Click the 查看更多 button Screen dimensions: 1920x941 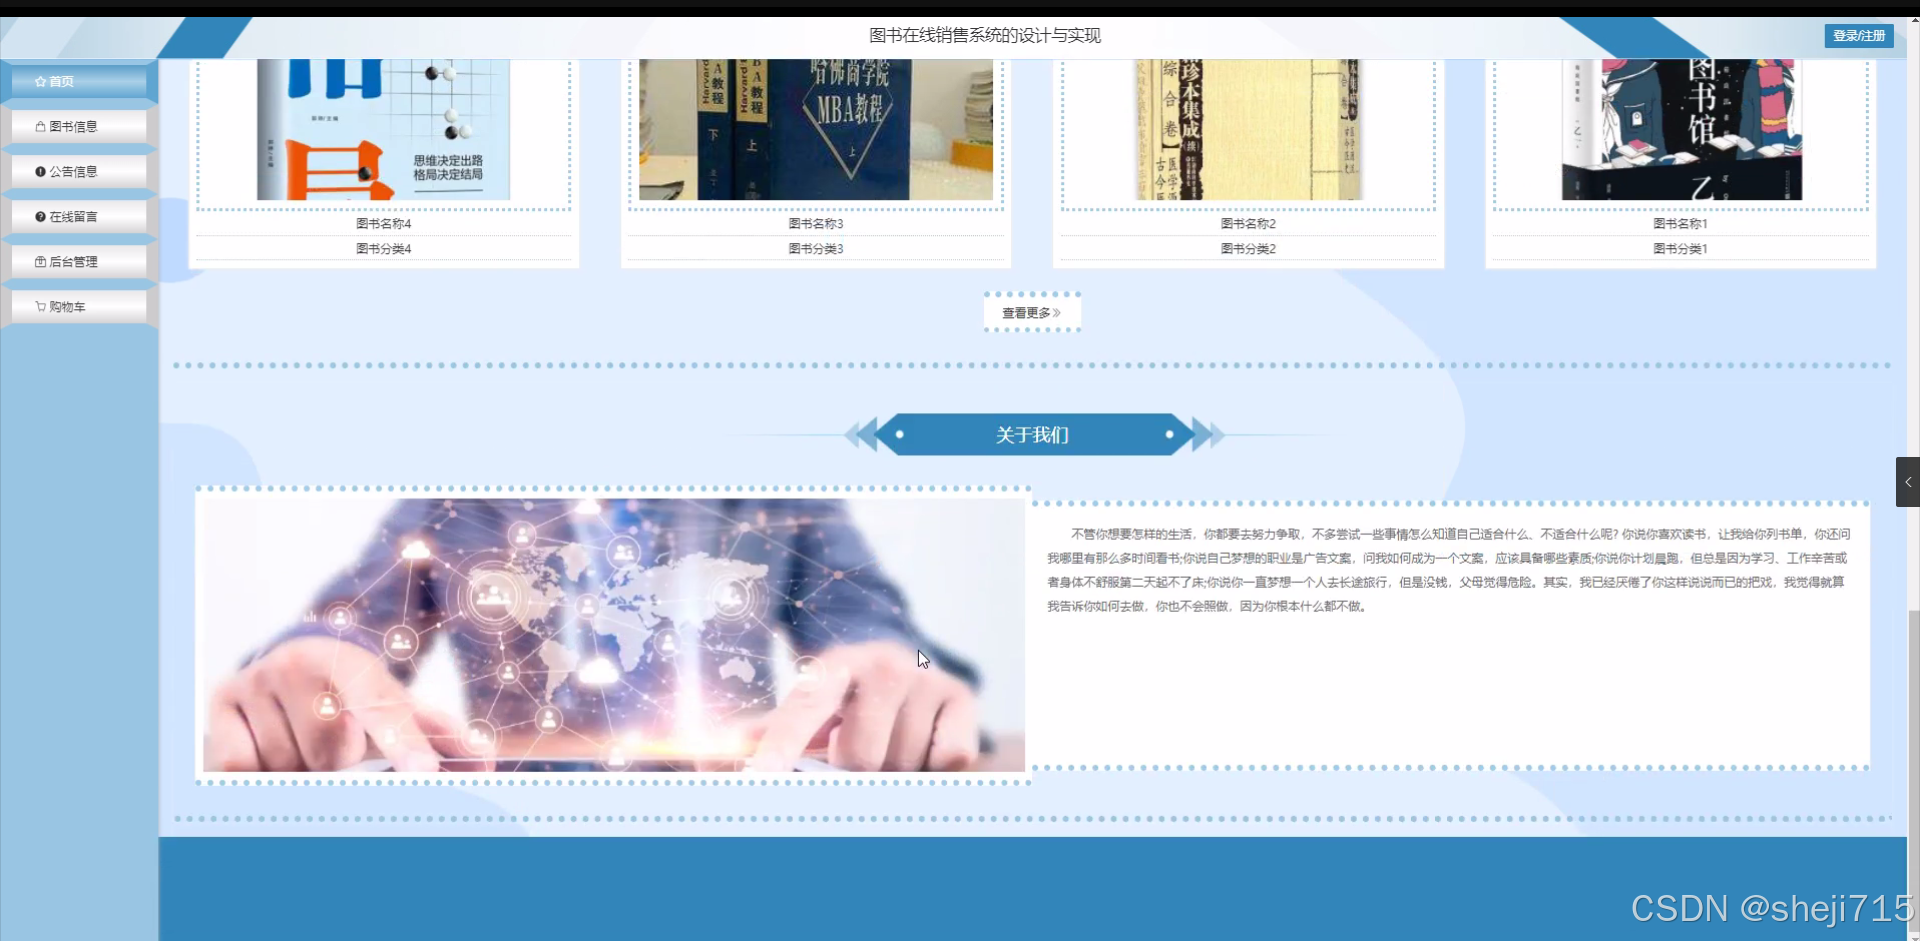pos(1031,311)
